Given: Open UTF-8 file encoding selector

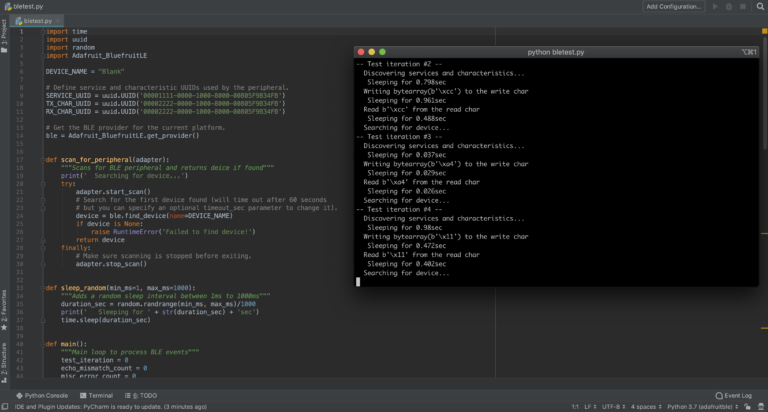Looking at the screenshot, I should pyautogui.click(x=611, y=407).
